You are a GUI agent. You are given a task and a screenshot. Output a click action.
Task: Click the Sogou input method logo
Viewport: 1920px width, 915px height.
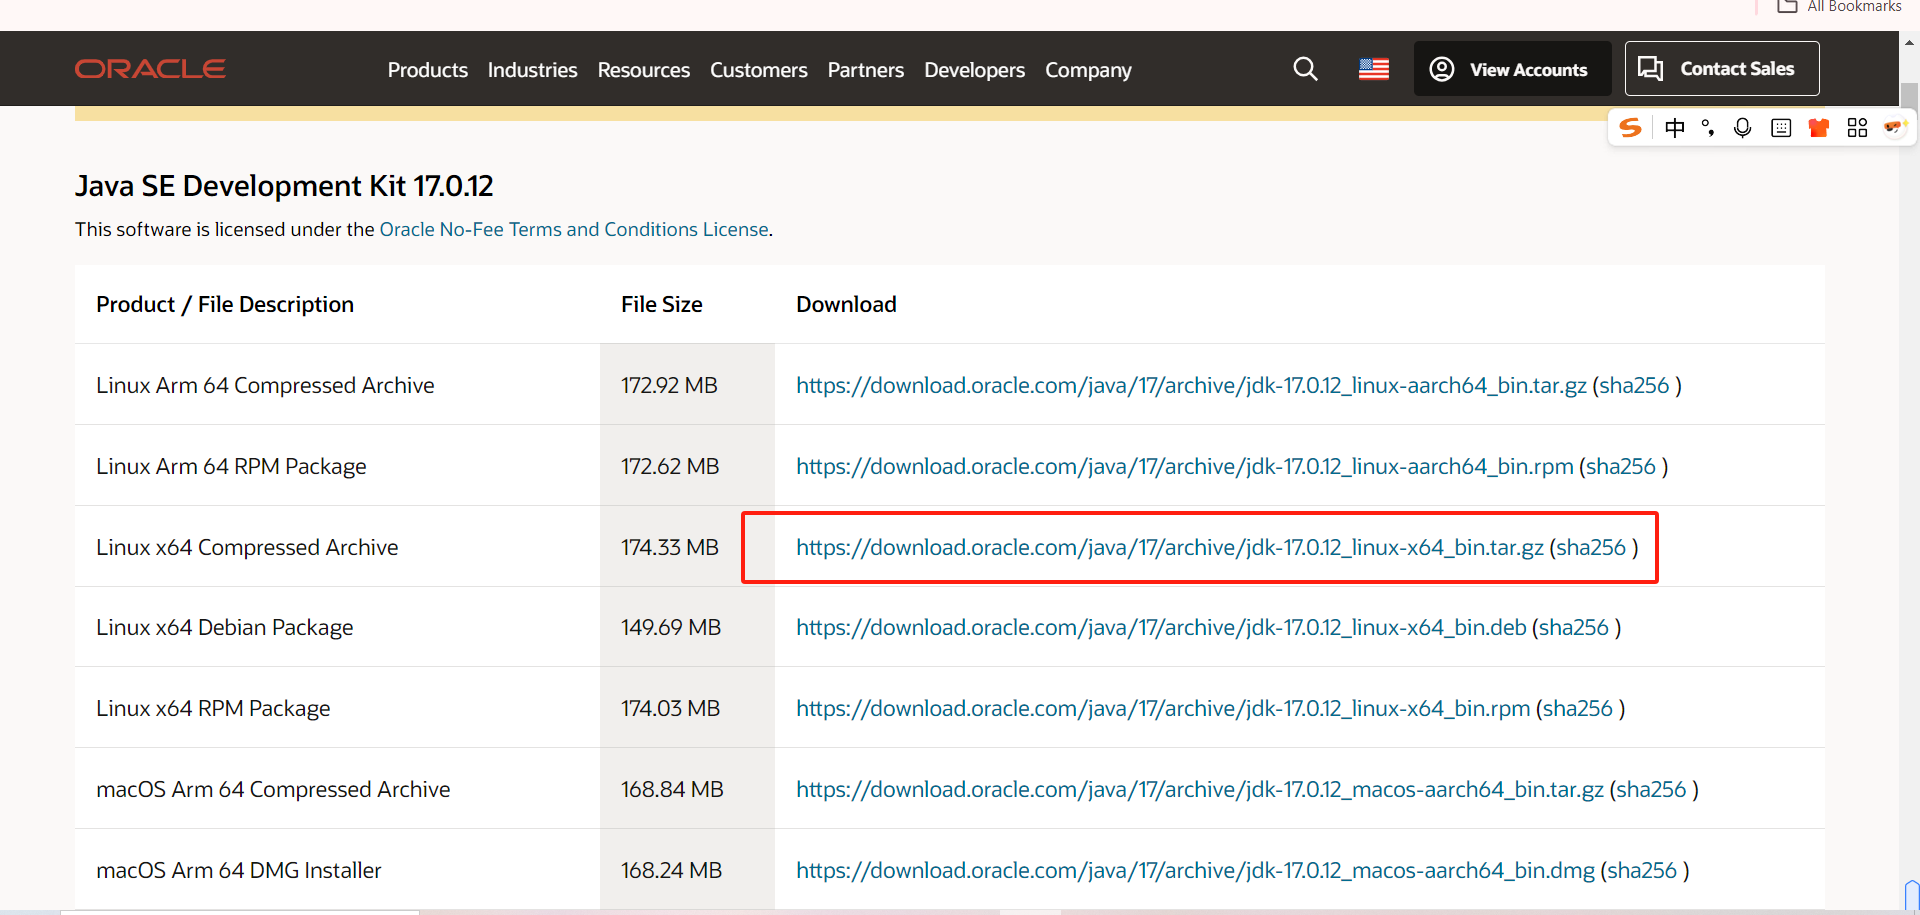pos(1631,127)
